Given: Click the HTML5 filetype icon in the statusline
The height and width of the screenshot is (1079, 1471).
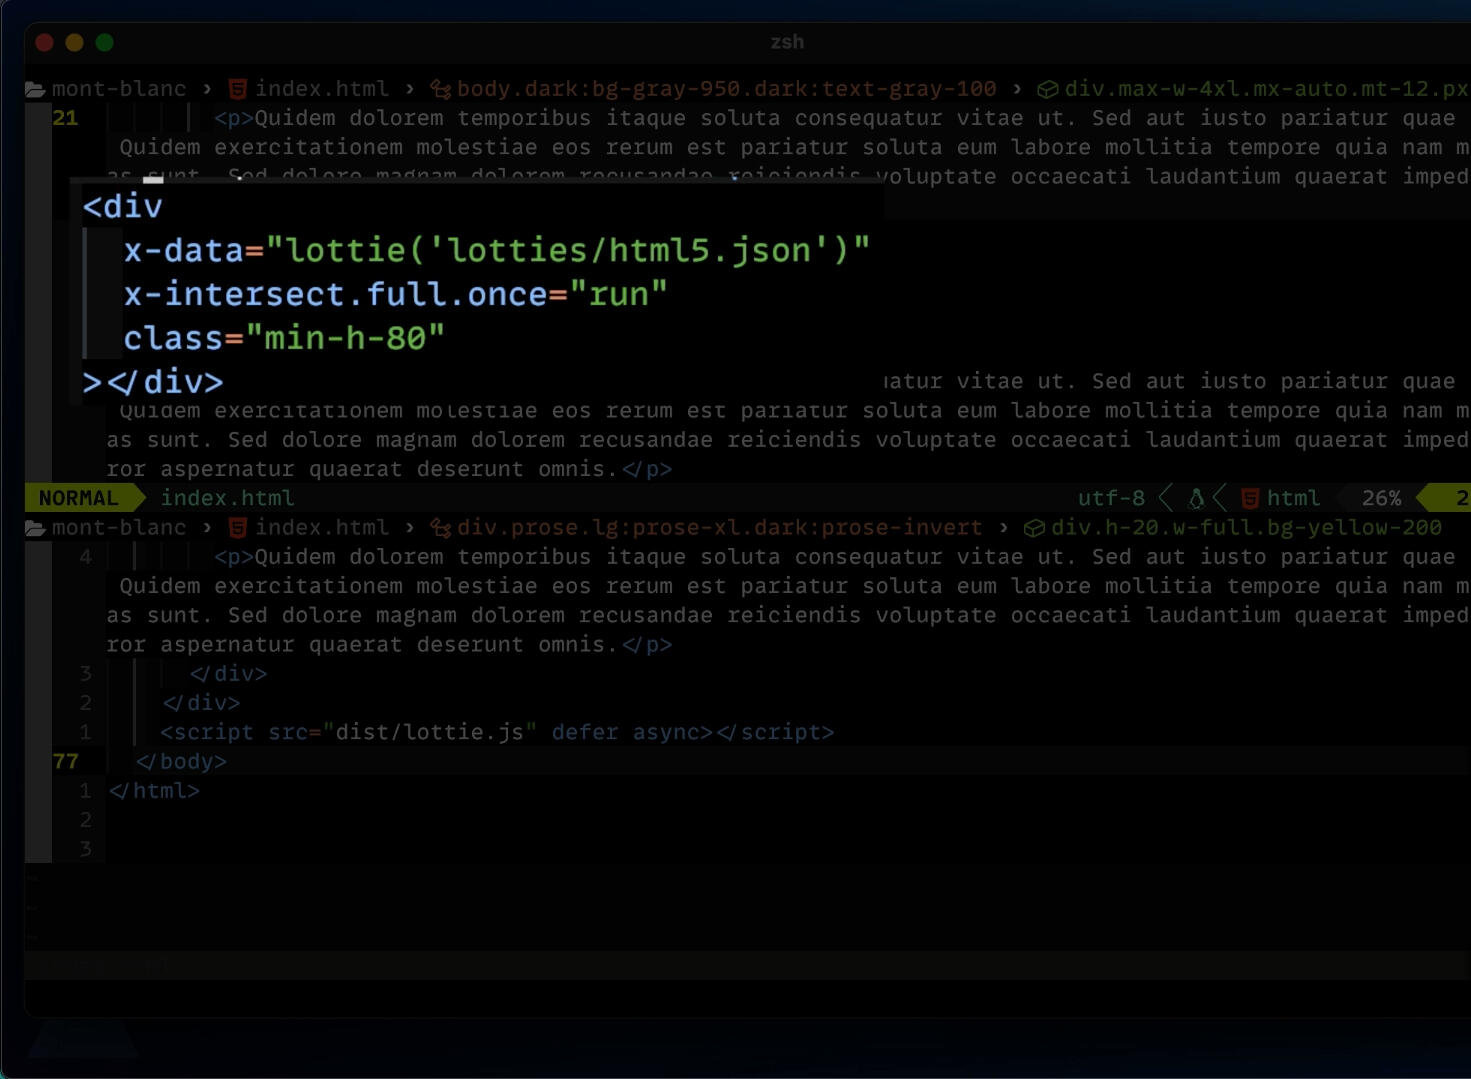Looking at the screenshot, I should tap(1249, 497).
